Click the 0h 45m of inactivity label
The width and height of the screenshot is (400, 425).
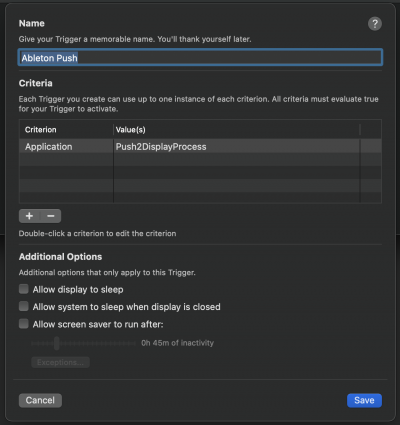177,343
